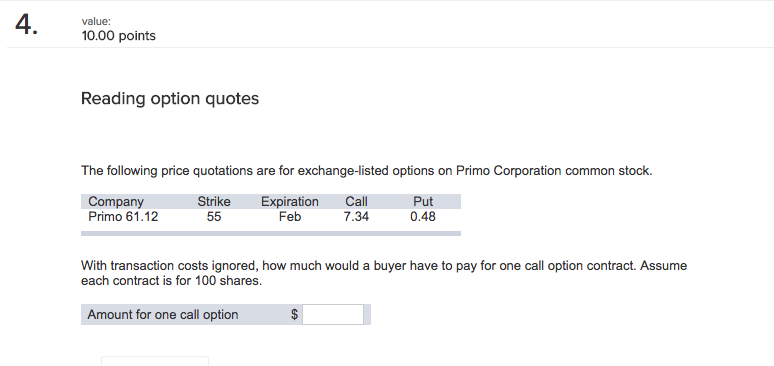The image size is (774, 366).
Task: Click the 'Amount for one call option' label
Action: tap(163, 315)
